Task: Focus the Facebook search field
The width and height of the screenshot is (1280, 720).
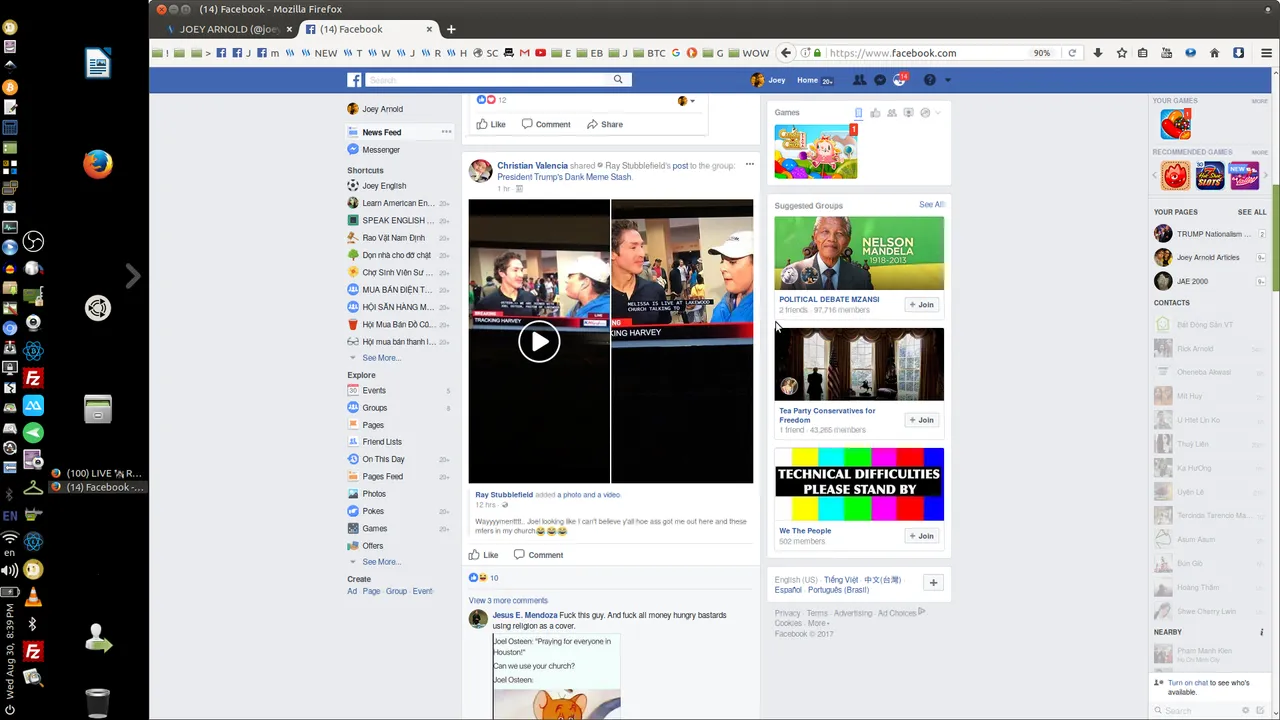Action: (487, 80)
